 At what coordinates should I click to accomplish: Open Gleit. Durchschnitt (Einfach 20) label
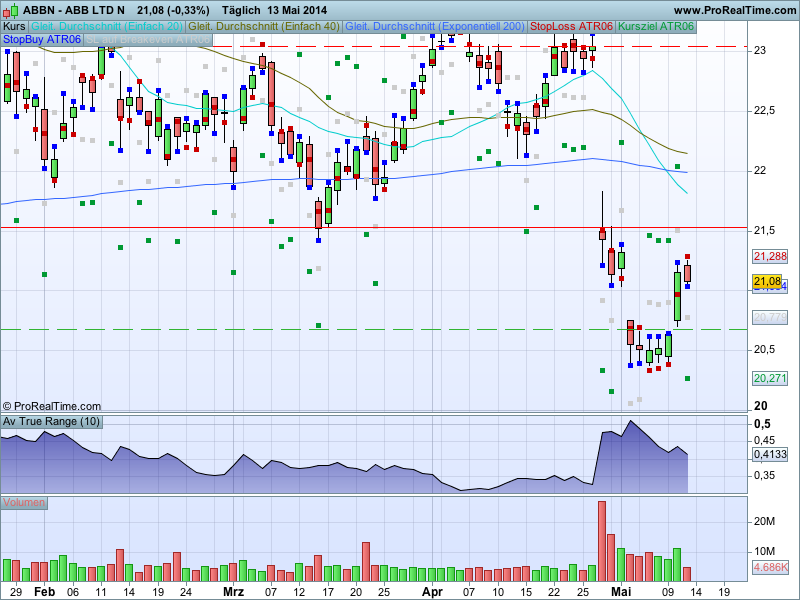[x=107, y=27]
